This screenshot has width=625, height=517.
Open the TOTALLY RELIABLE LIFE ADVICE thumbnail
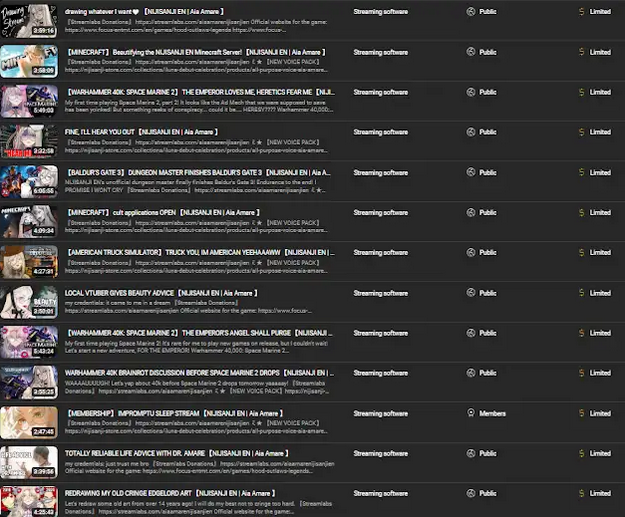(29, 462)
